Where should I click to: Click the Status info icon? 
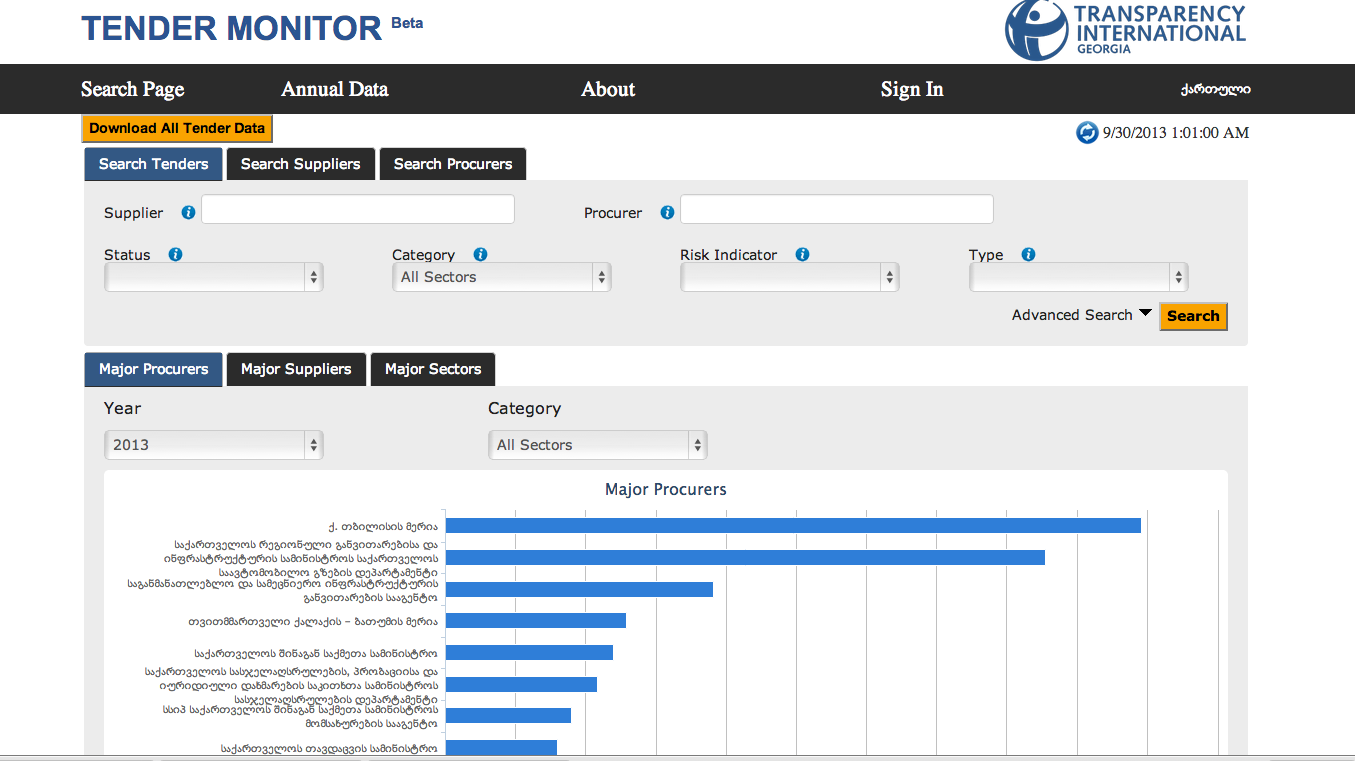[x=176, y=255]
